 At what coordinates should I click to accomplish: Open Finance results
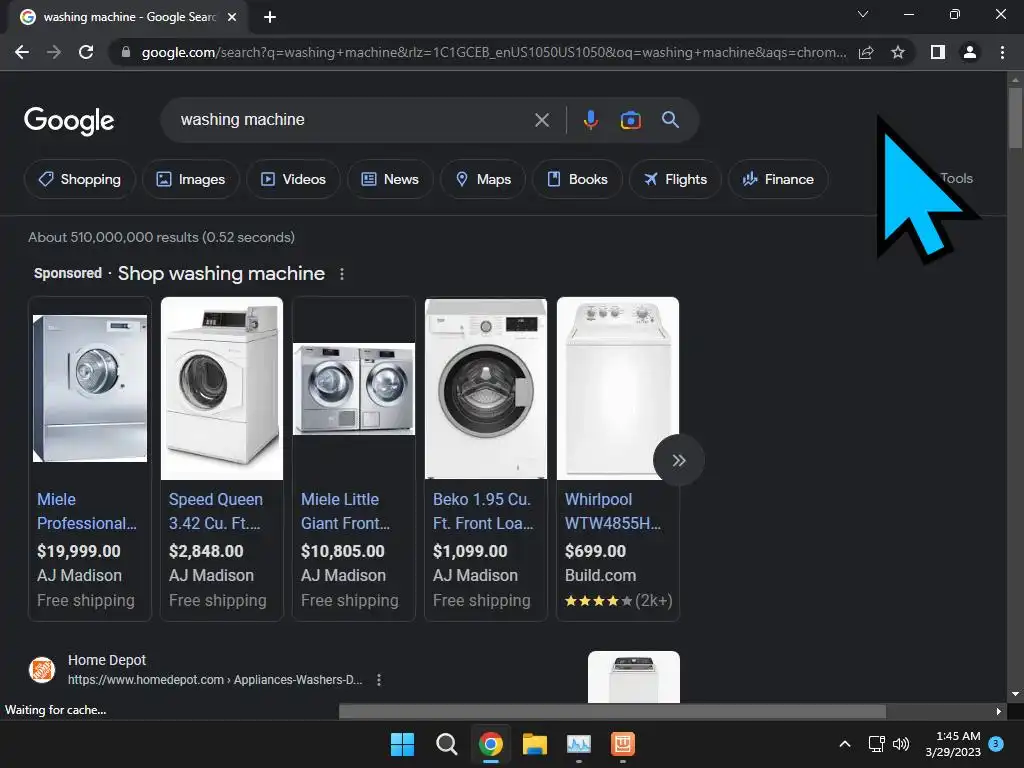tap(778, 179)
